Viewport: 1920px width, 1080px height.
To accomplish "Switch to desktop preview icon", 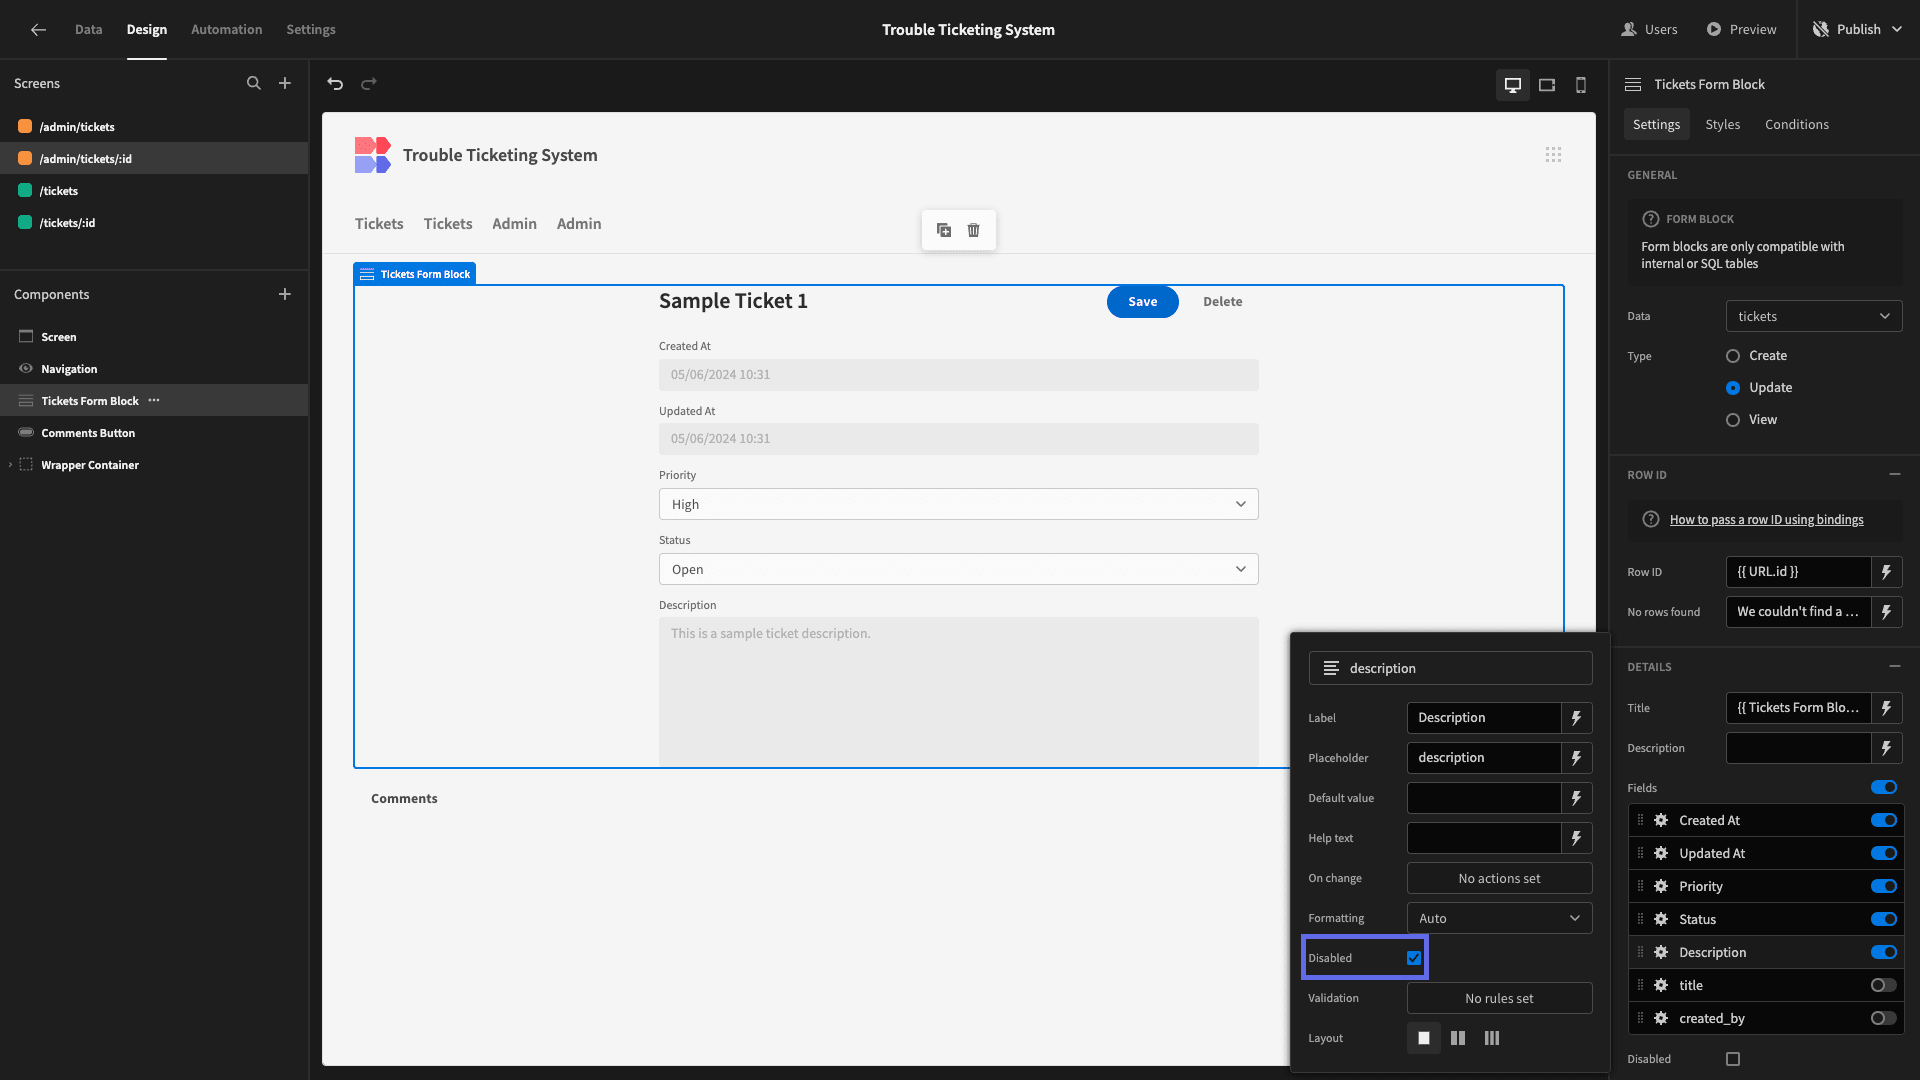I will [x=1513, y=85].
